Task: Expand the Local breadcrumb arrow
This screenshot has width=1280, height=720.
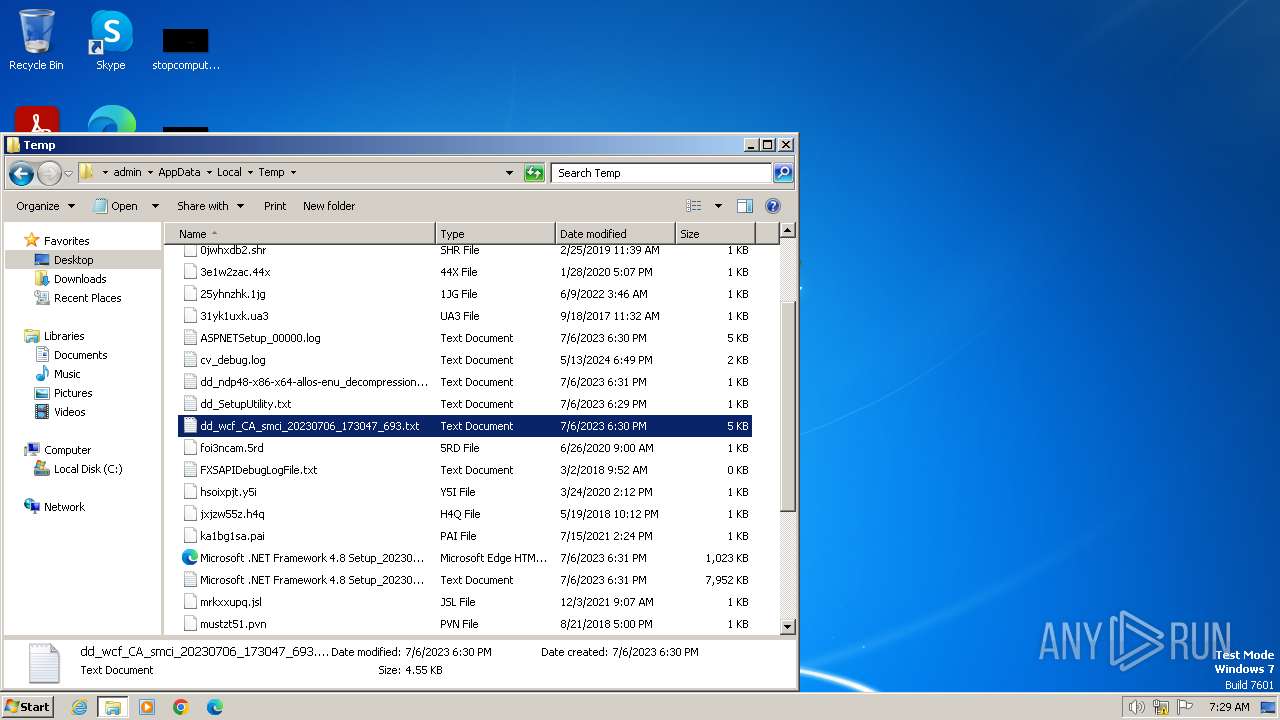Action: [x=250, y=172]
